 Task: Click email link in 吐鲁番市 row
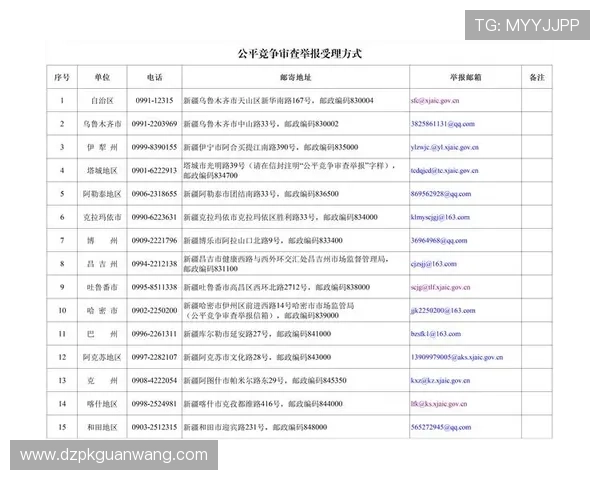(x=440, y=287)
